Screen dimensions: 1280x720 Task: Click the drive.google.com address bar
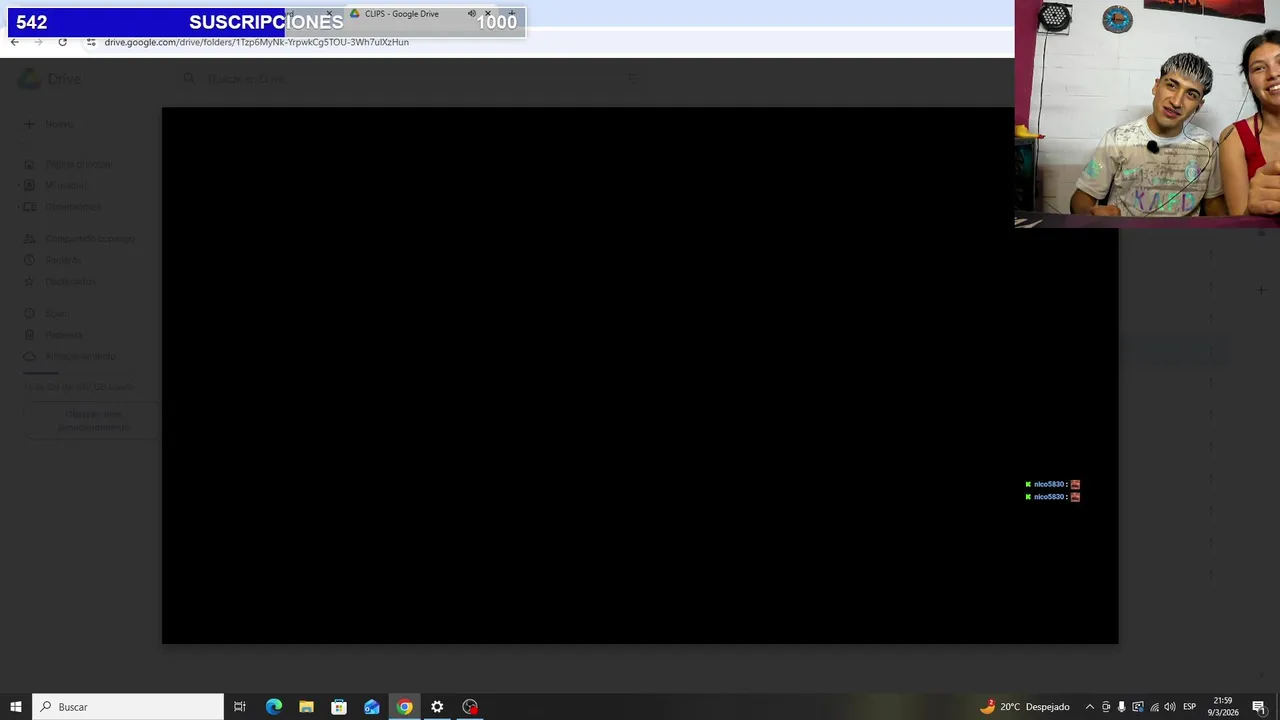(x=257, y=42)
